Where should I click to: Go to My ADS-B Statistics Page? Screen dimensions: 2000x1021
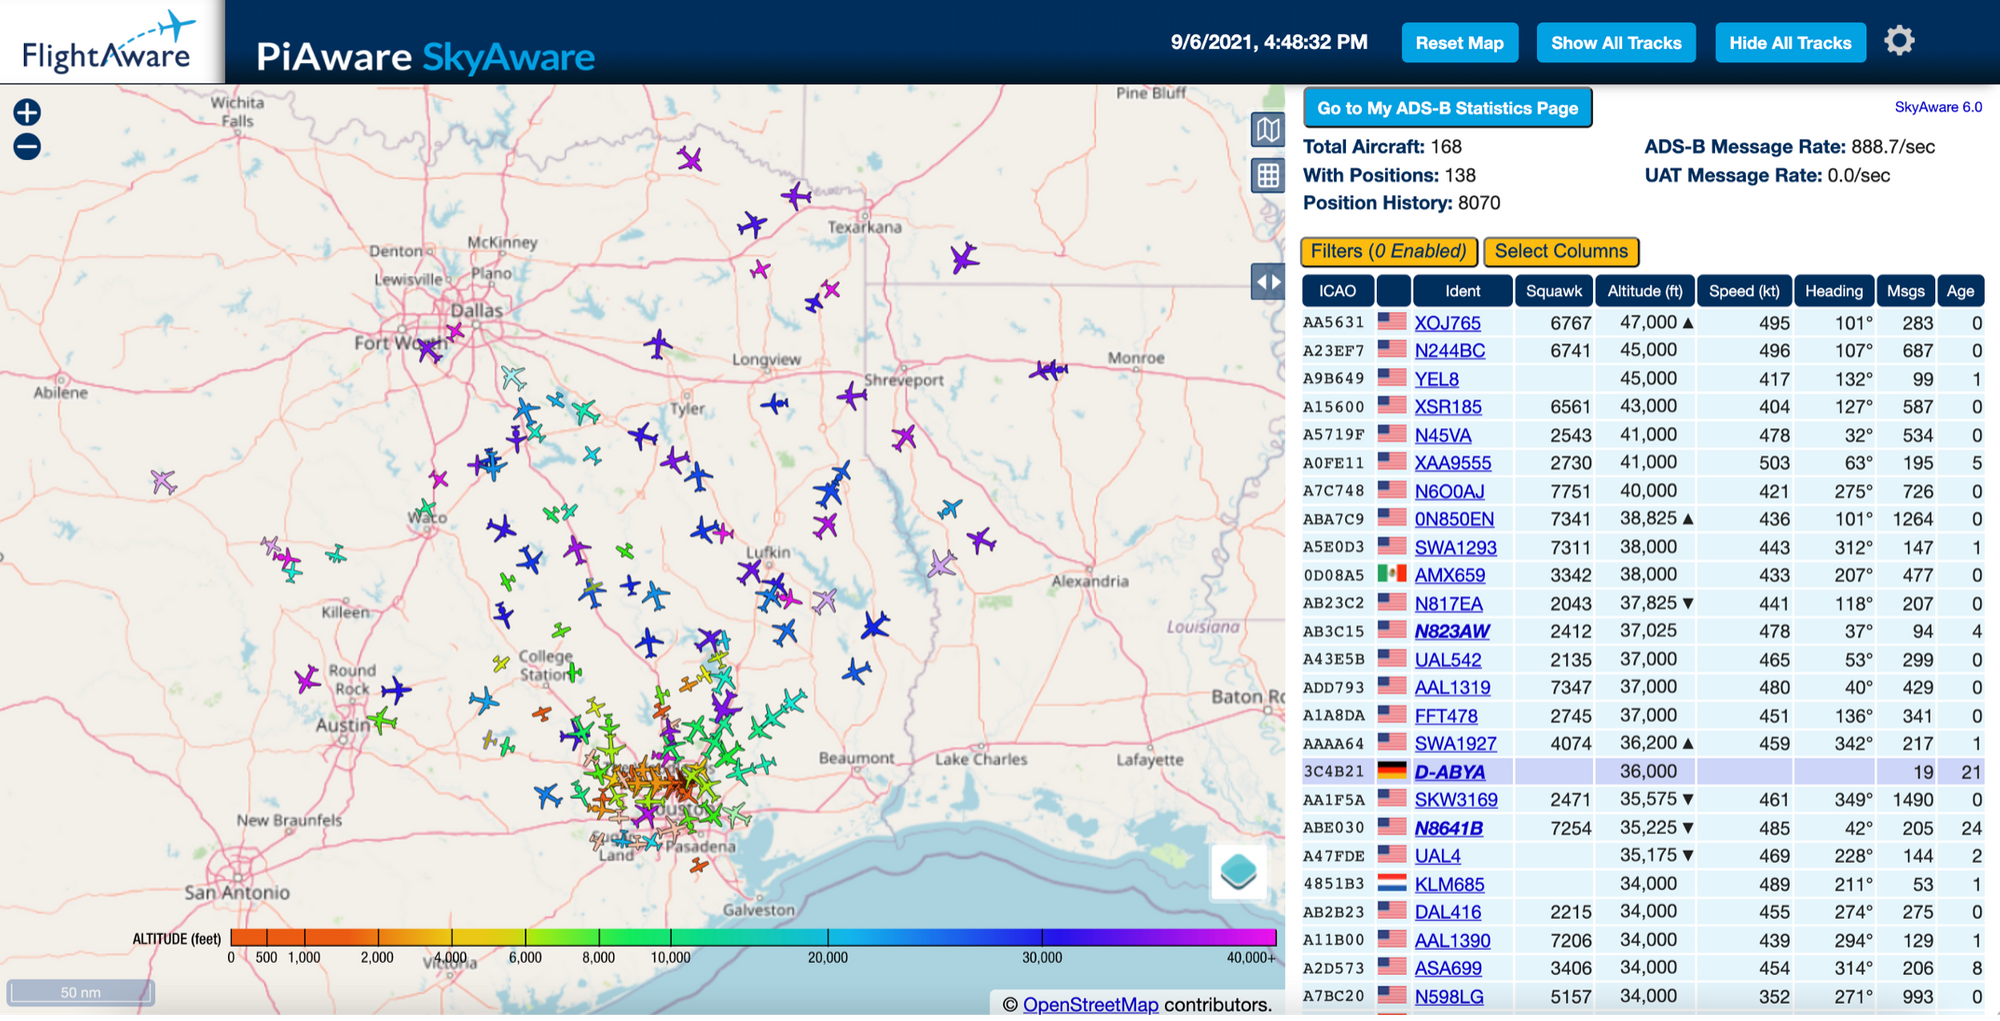1447,108
